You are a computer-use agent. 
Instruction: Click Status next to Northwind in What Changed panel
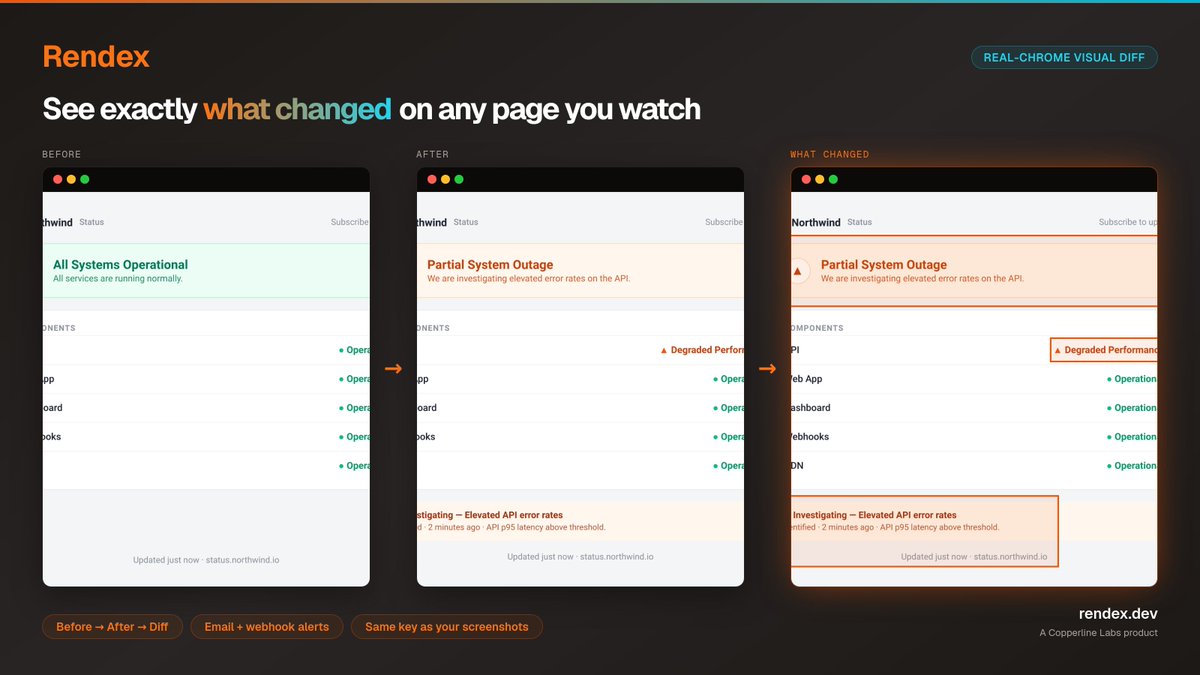pyautogui.click(x=859, y=222)
